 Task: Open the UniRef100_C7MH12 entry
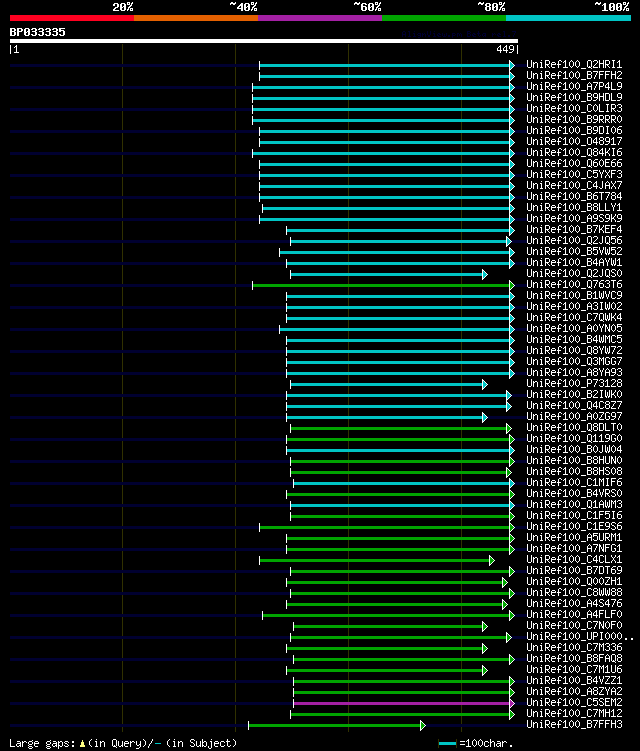click(x=574, y=714)
